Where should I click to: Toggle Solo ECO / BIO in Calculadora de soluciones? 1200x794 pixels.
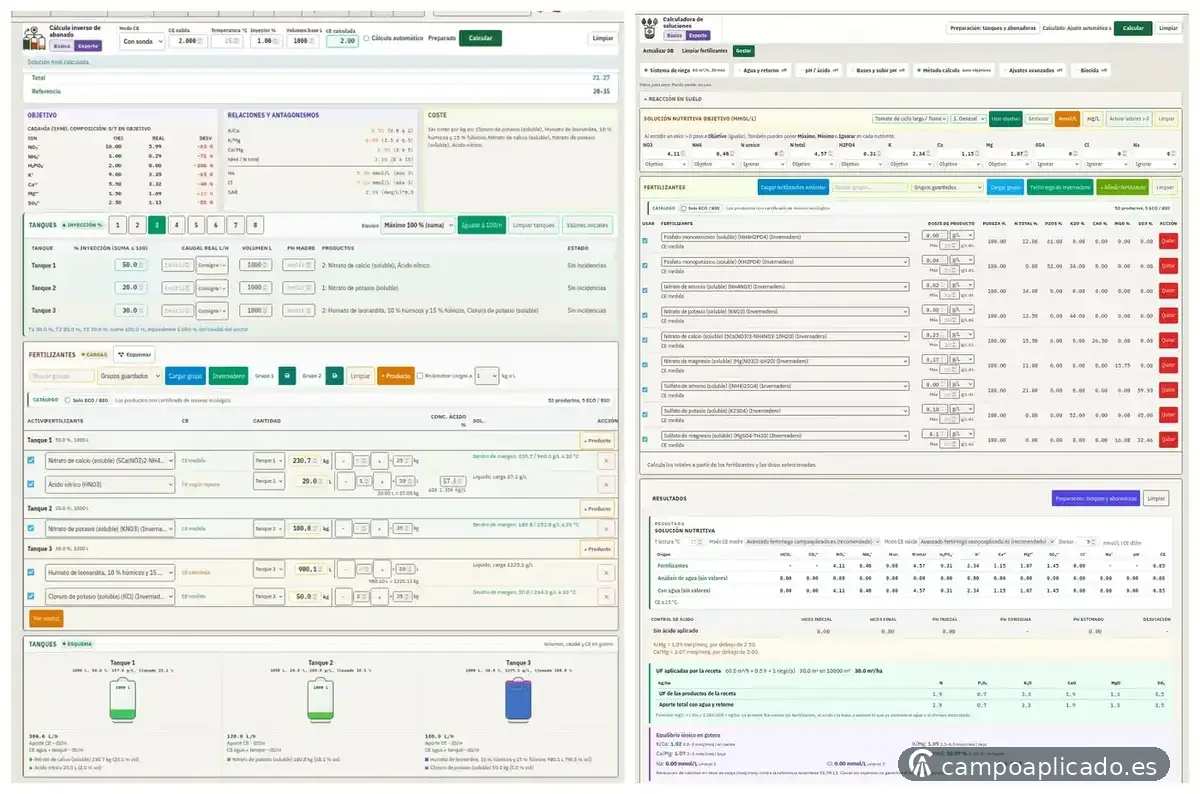pos(682,208)
